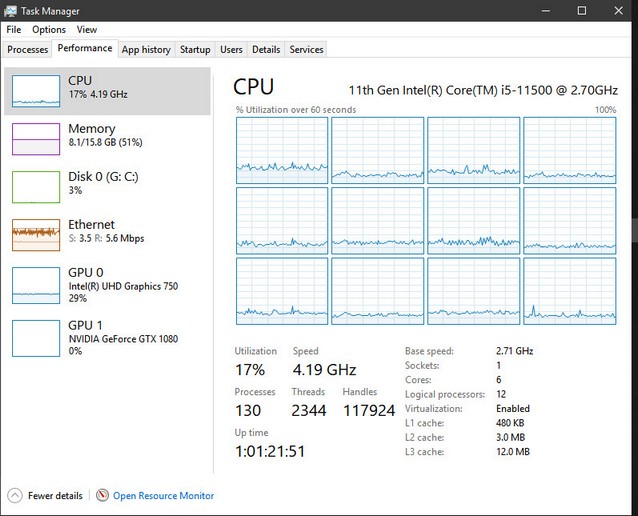Expand the View menu

[87, 30]
